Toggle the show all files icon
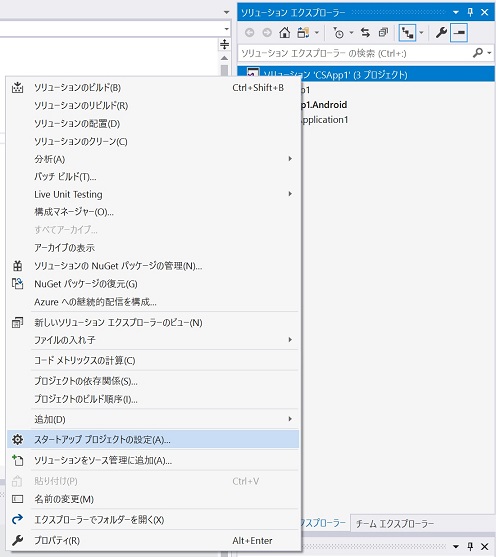Image resolution: width=496 pixels, height=557 pixels. (407, 33)
